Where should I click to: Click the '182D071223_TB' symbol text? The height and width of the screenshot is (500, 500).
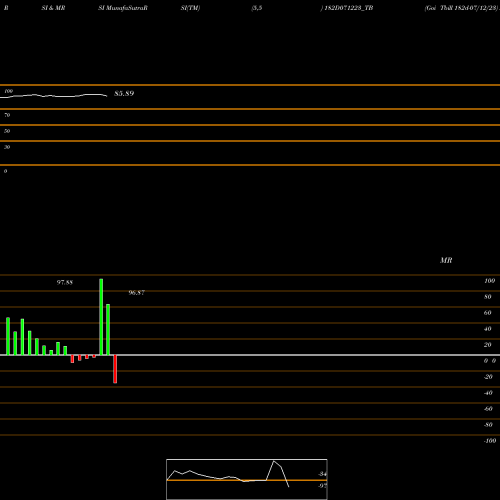click(x=348, y=8)
